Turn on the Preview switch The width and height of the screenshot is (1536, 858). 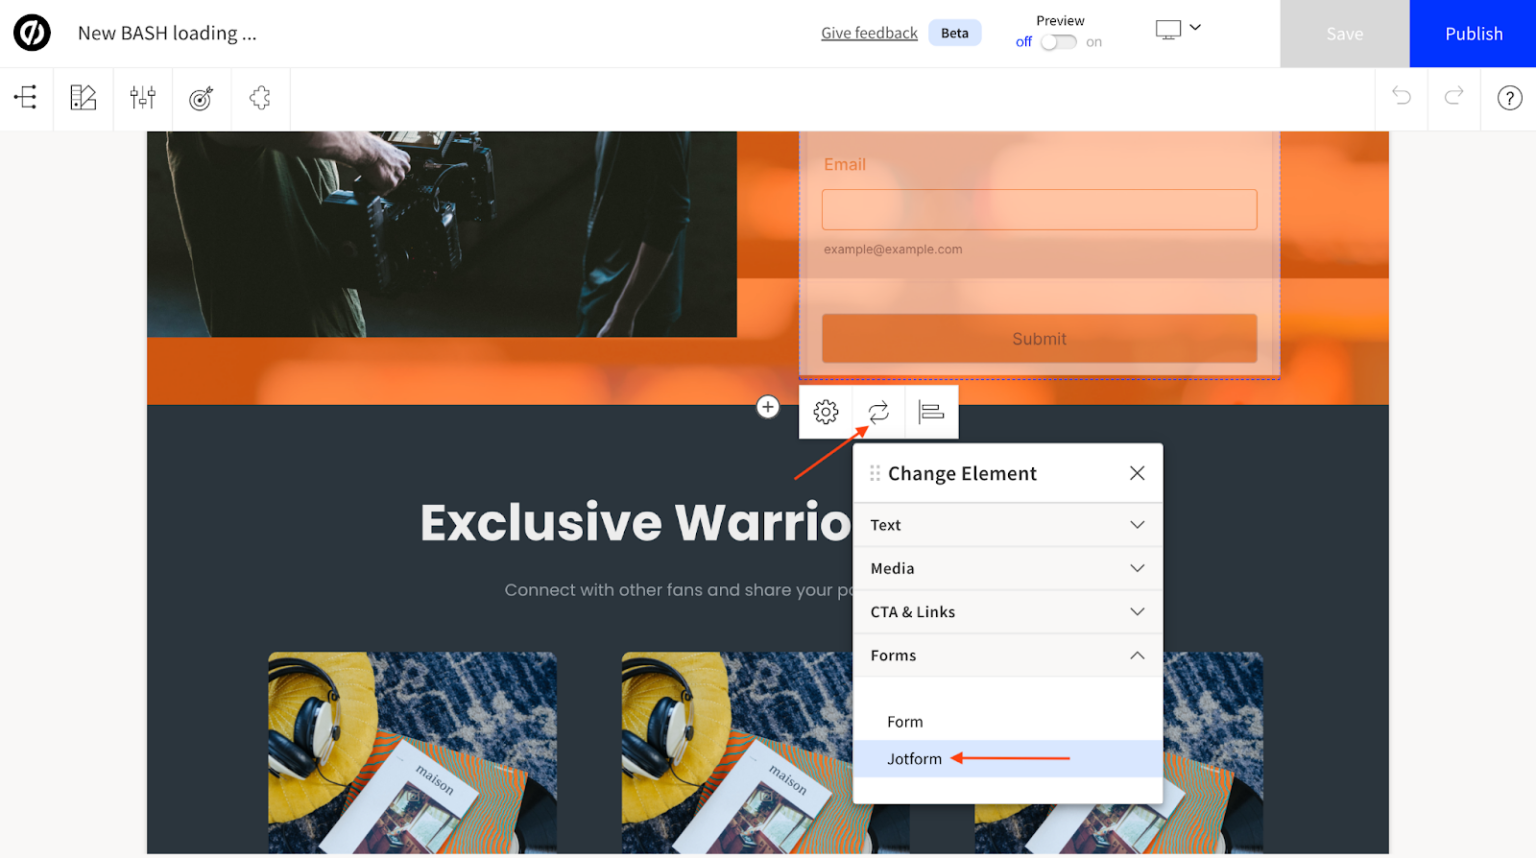[1058, 43]
